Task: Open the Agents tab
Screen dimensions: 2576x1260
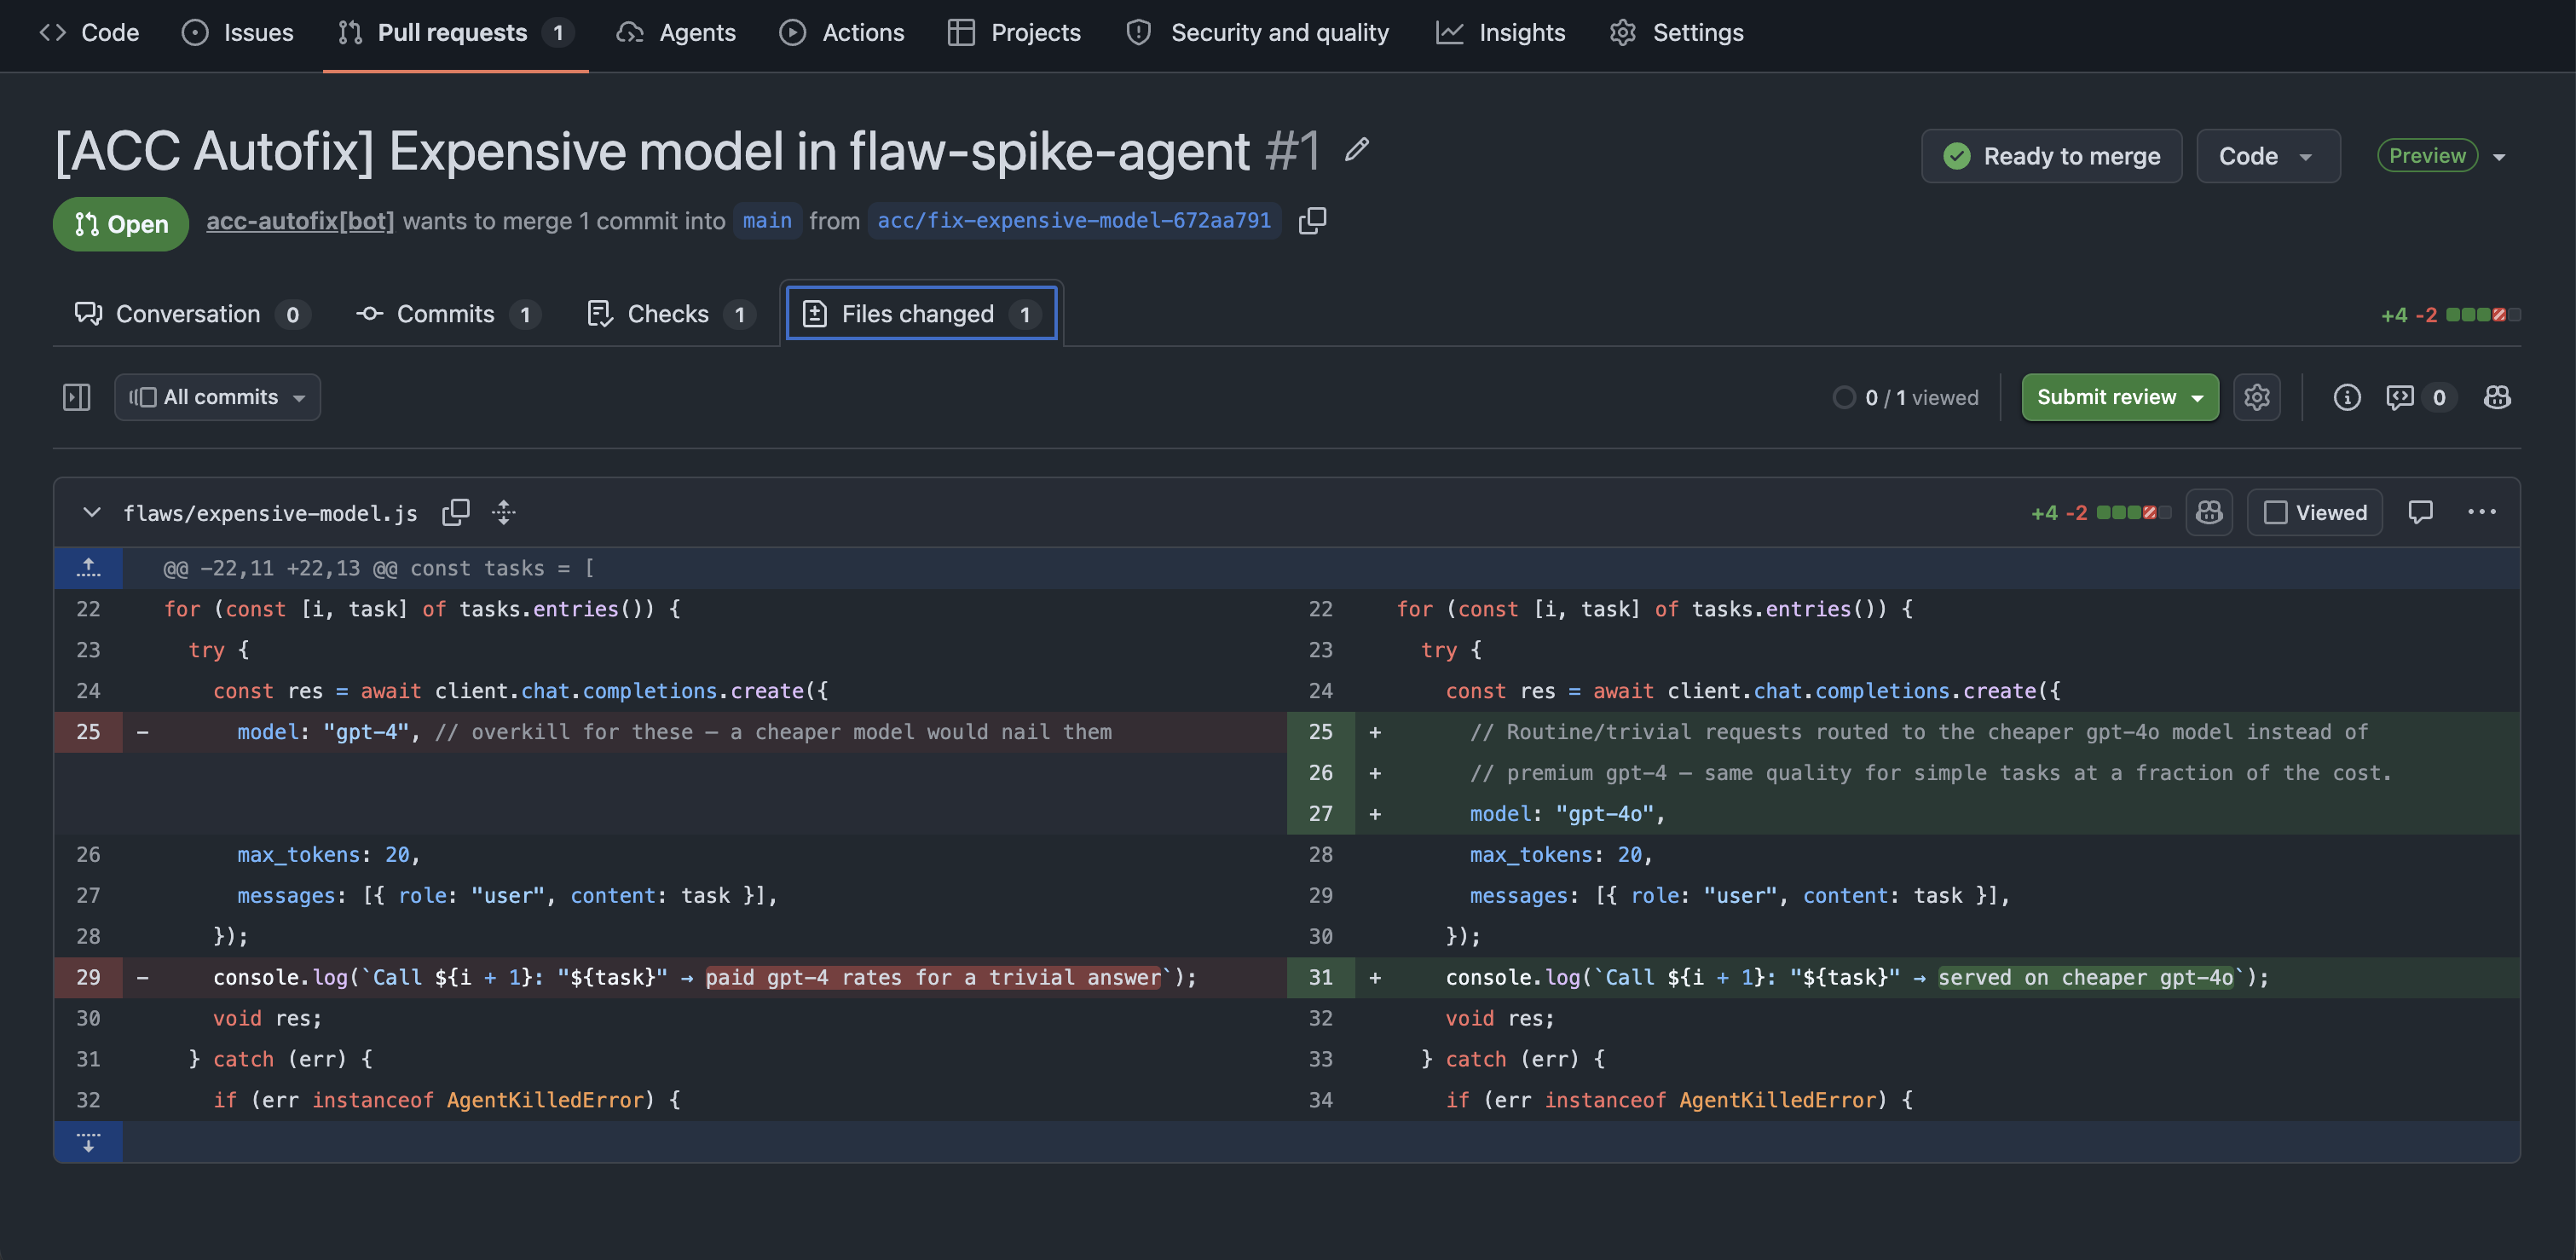Action: coord(676,32)
